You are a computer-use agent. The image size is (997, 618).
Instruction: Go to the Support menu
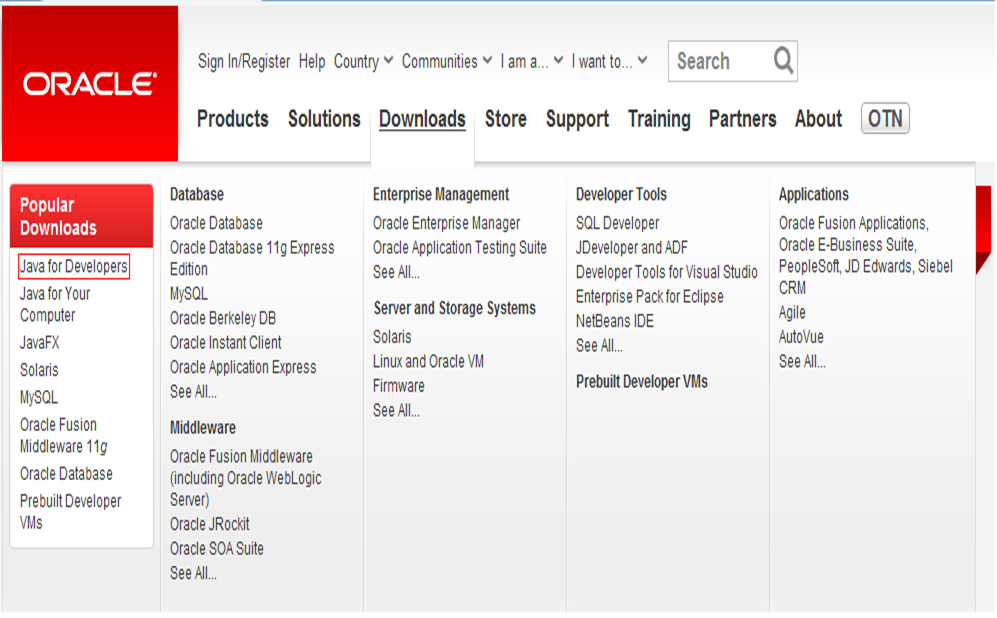click(x=577, y=119)
